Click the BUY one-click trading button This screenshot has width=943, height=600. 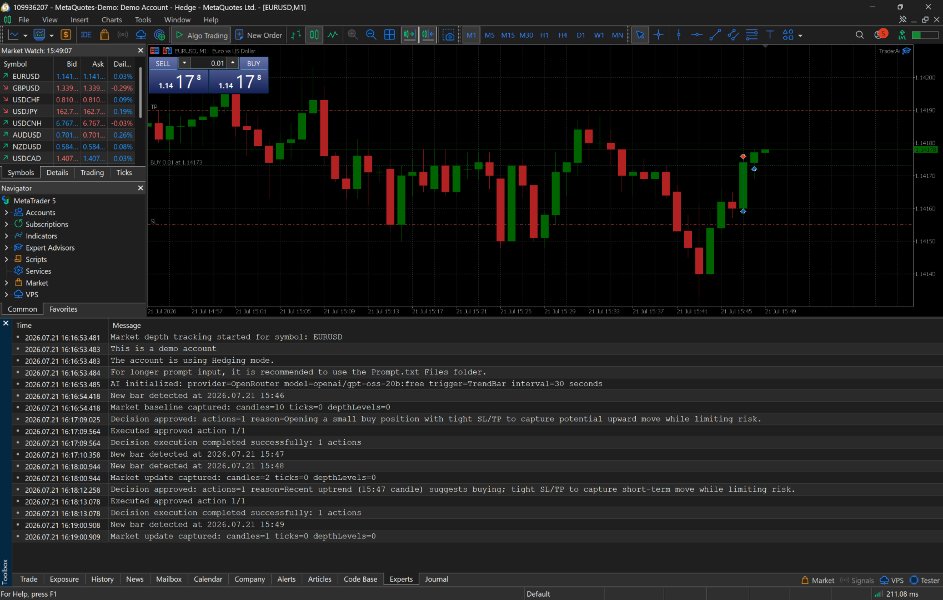tap(238, 75)
